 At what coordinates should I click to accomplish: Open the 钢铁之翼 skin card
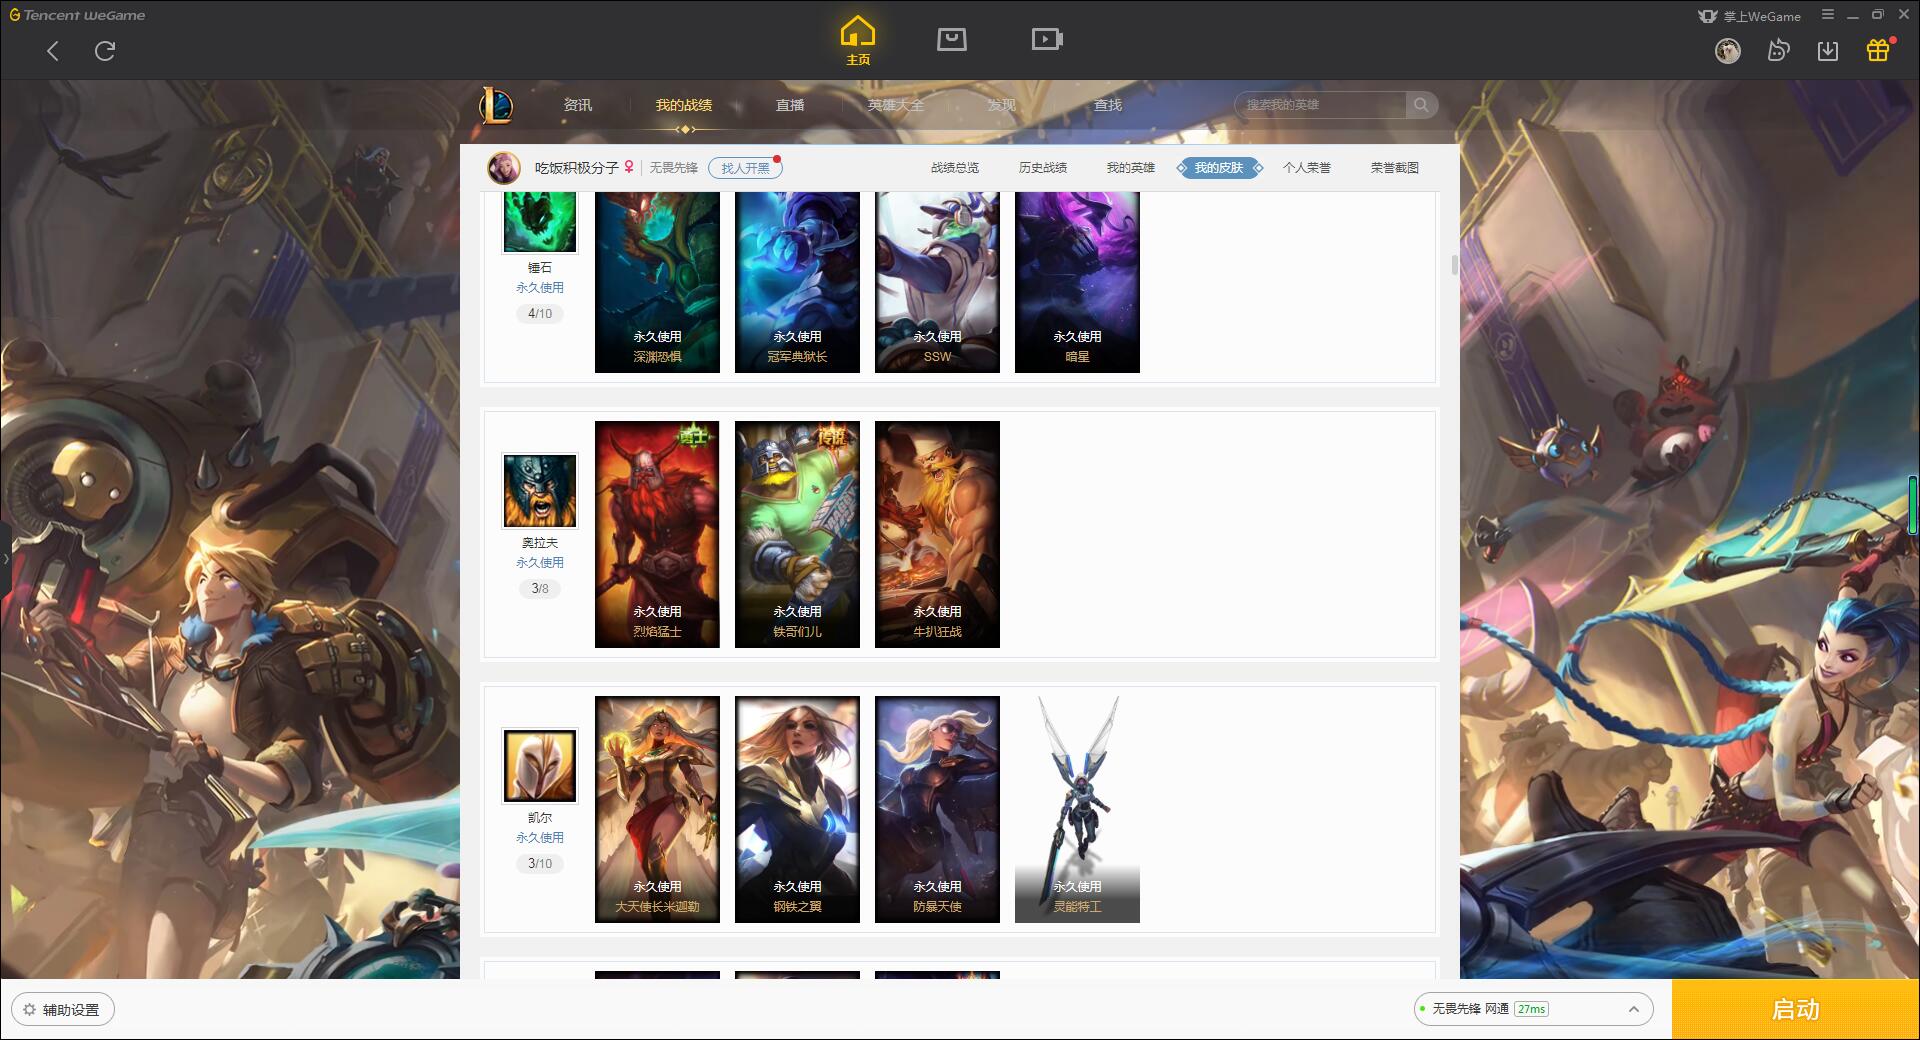(x=797, y=809)
